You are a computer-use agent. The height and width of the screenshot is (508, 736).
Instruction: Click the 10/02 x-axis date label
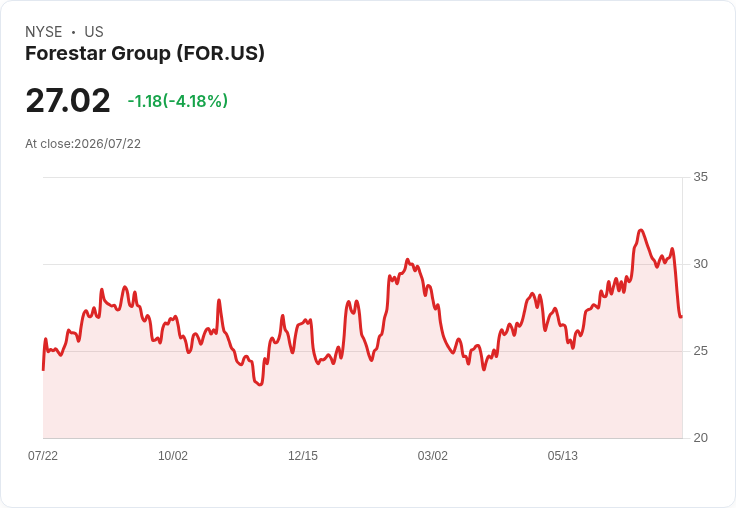pos(173,455)
